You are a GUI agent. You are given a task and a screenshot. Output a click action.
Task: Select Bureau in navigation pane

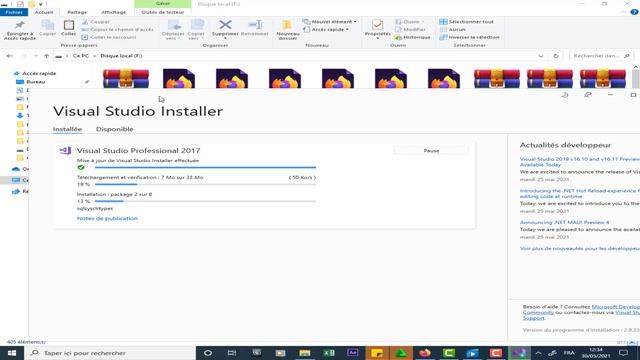(x=36, y=82)
